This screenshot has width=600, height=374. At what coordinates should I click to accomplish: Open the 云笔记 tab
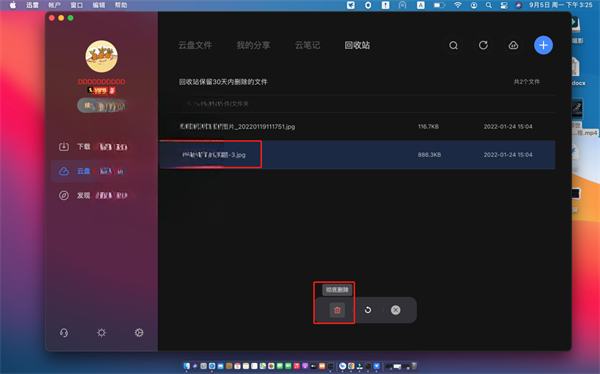tap(307, 45)
